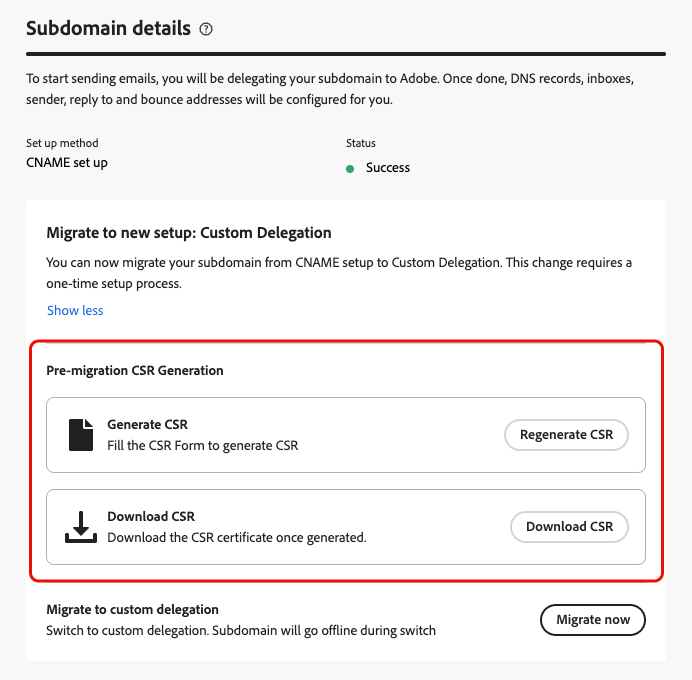This screenshot has height=680, width=692.
Task: Click the green Success status dot
Action: 350,168
